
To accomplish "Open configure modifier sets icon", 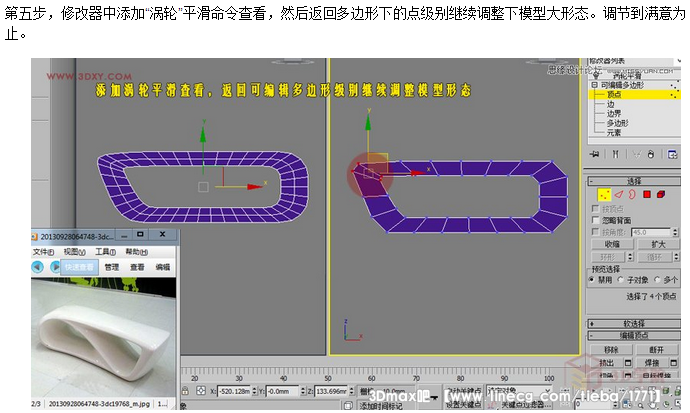I will pos(672,154).
